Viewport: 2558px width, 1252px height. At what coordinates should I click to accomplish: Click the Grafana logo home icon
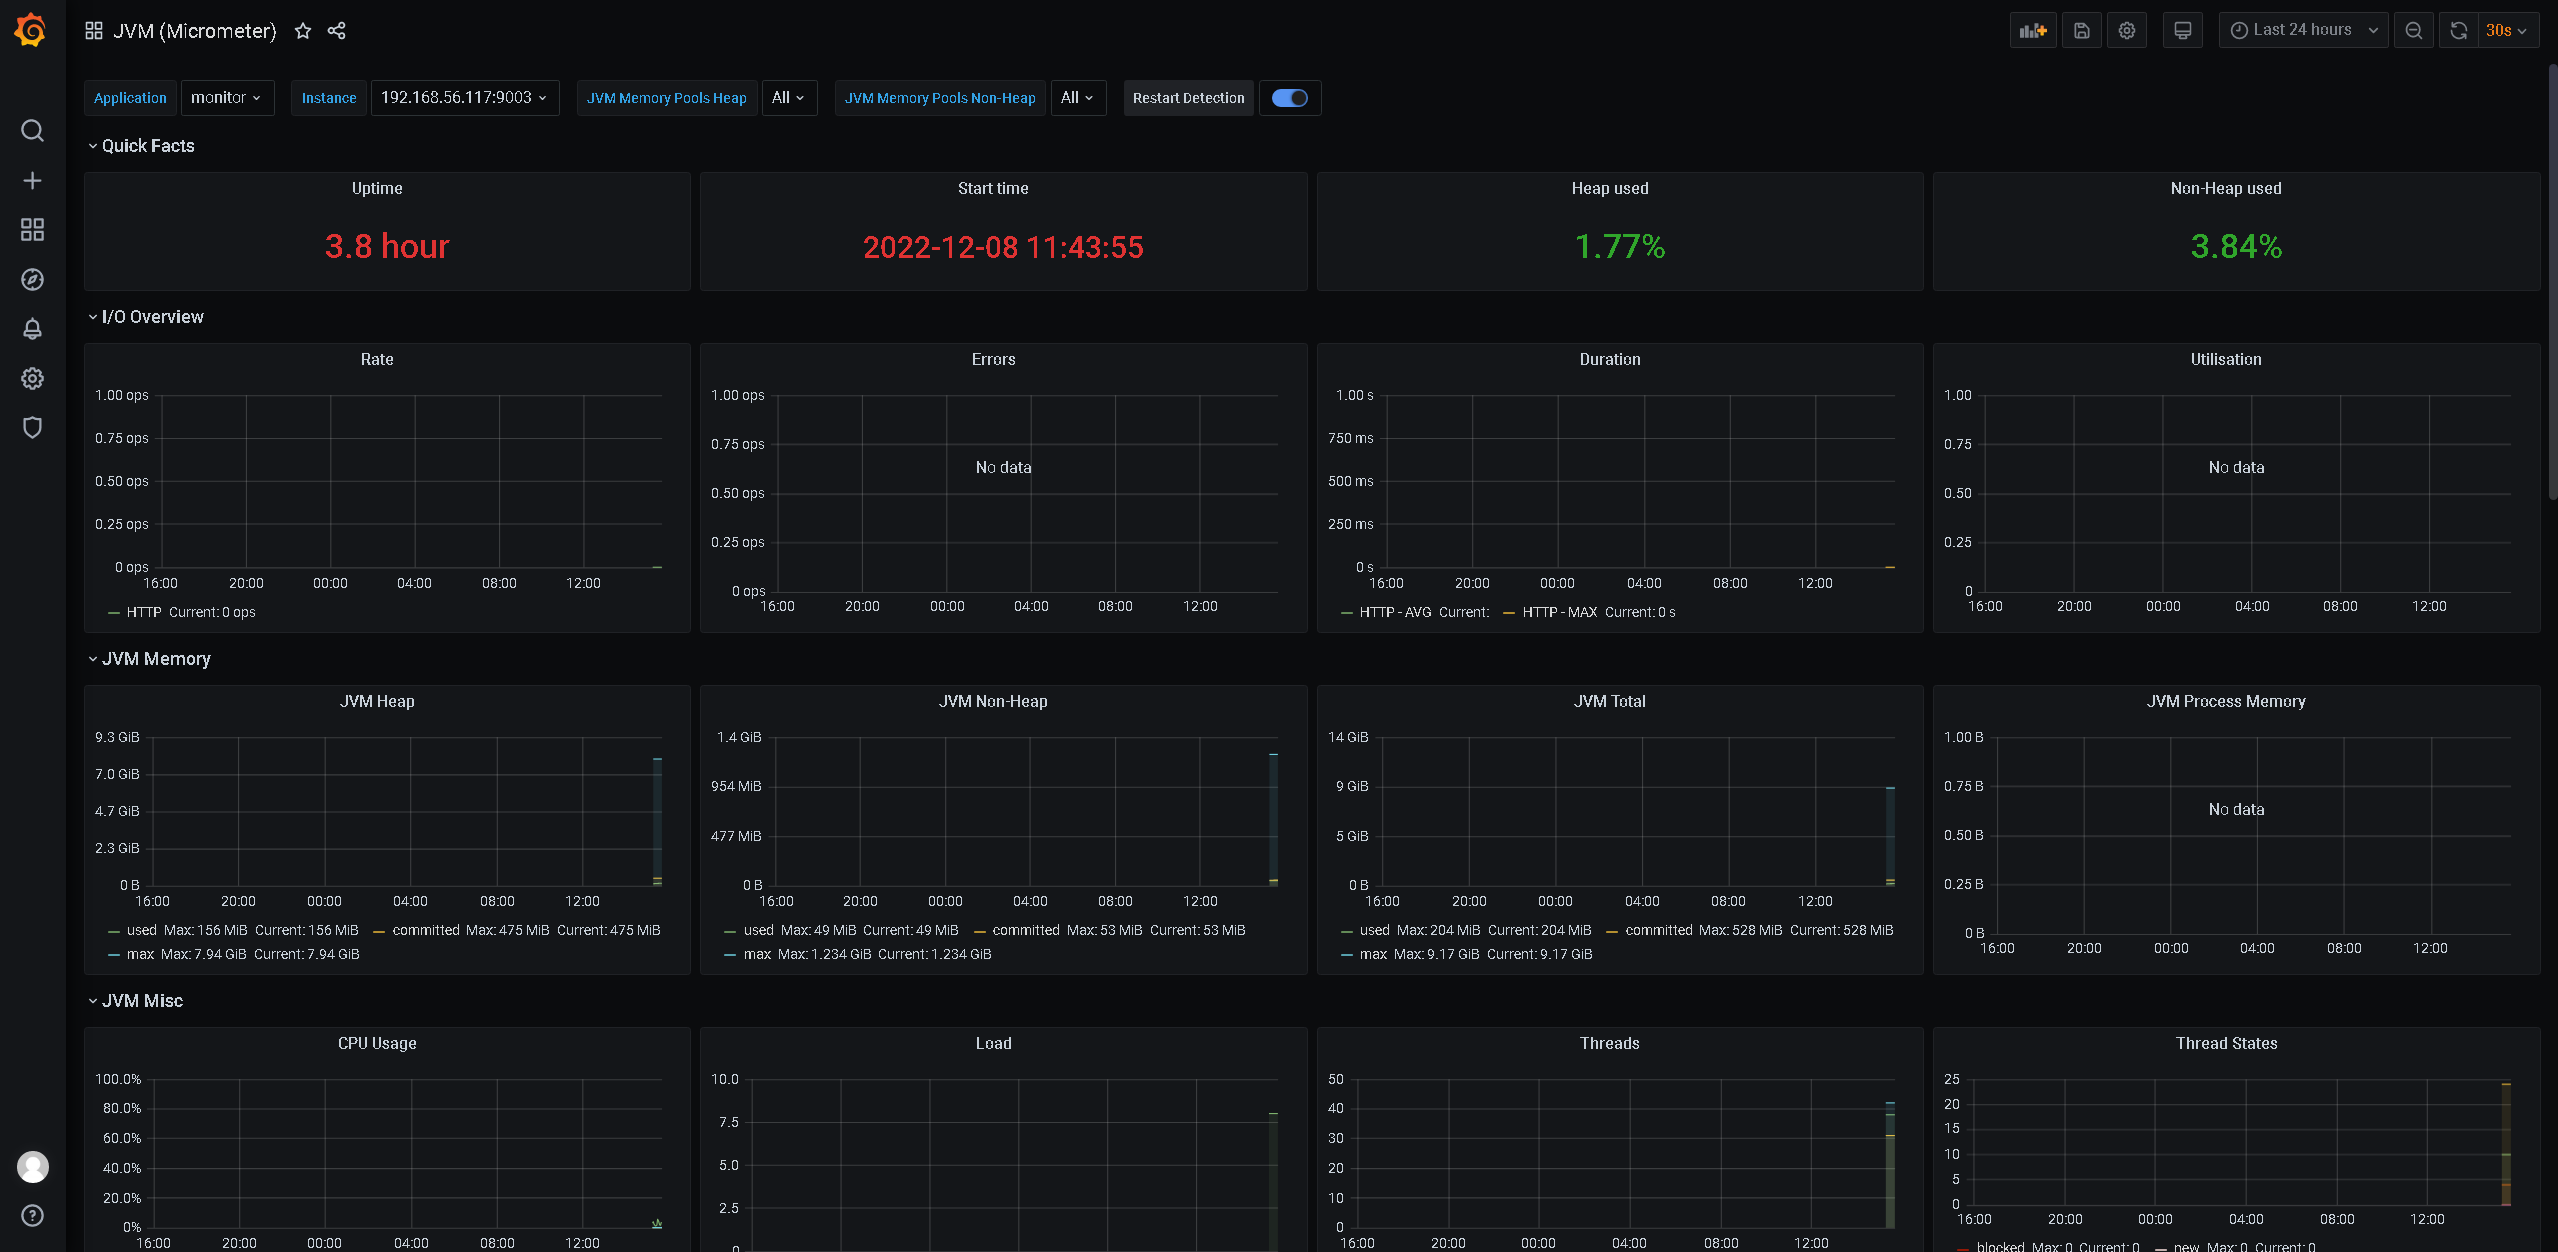pyautogui.click(x=31, y=30)
